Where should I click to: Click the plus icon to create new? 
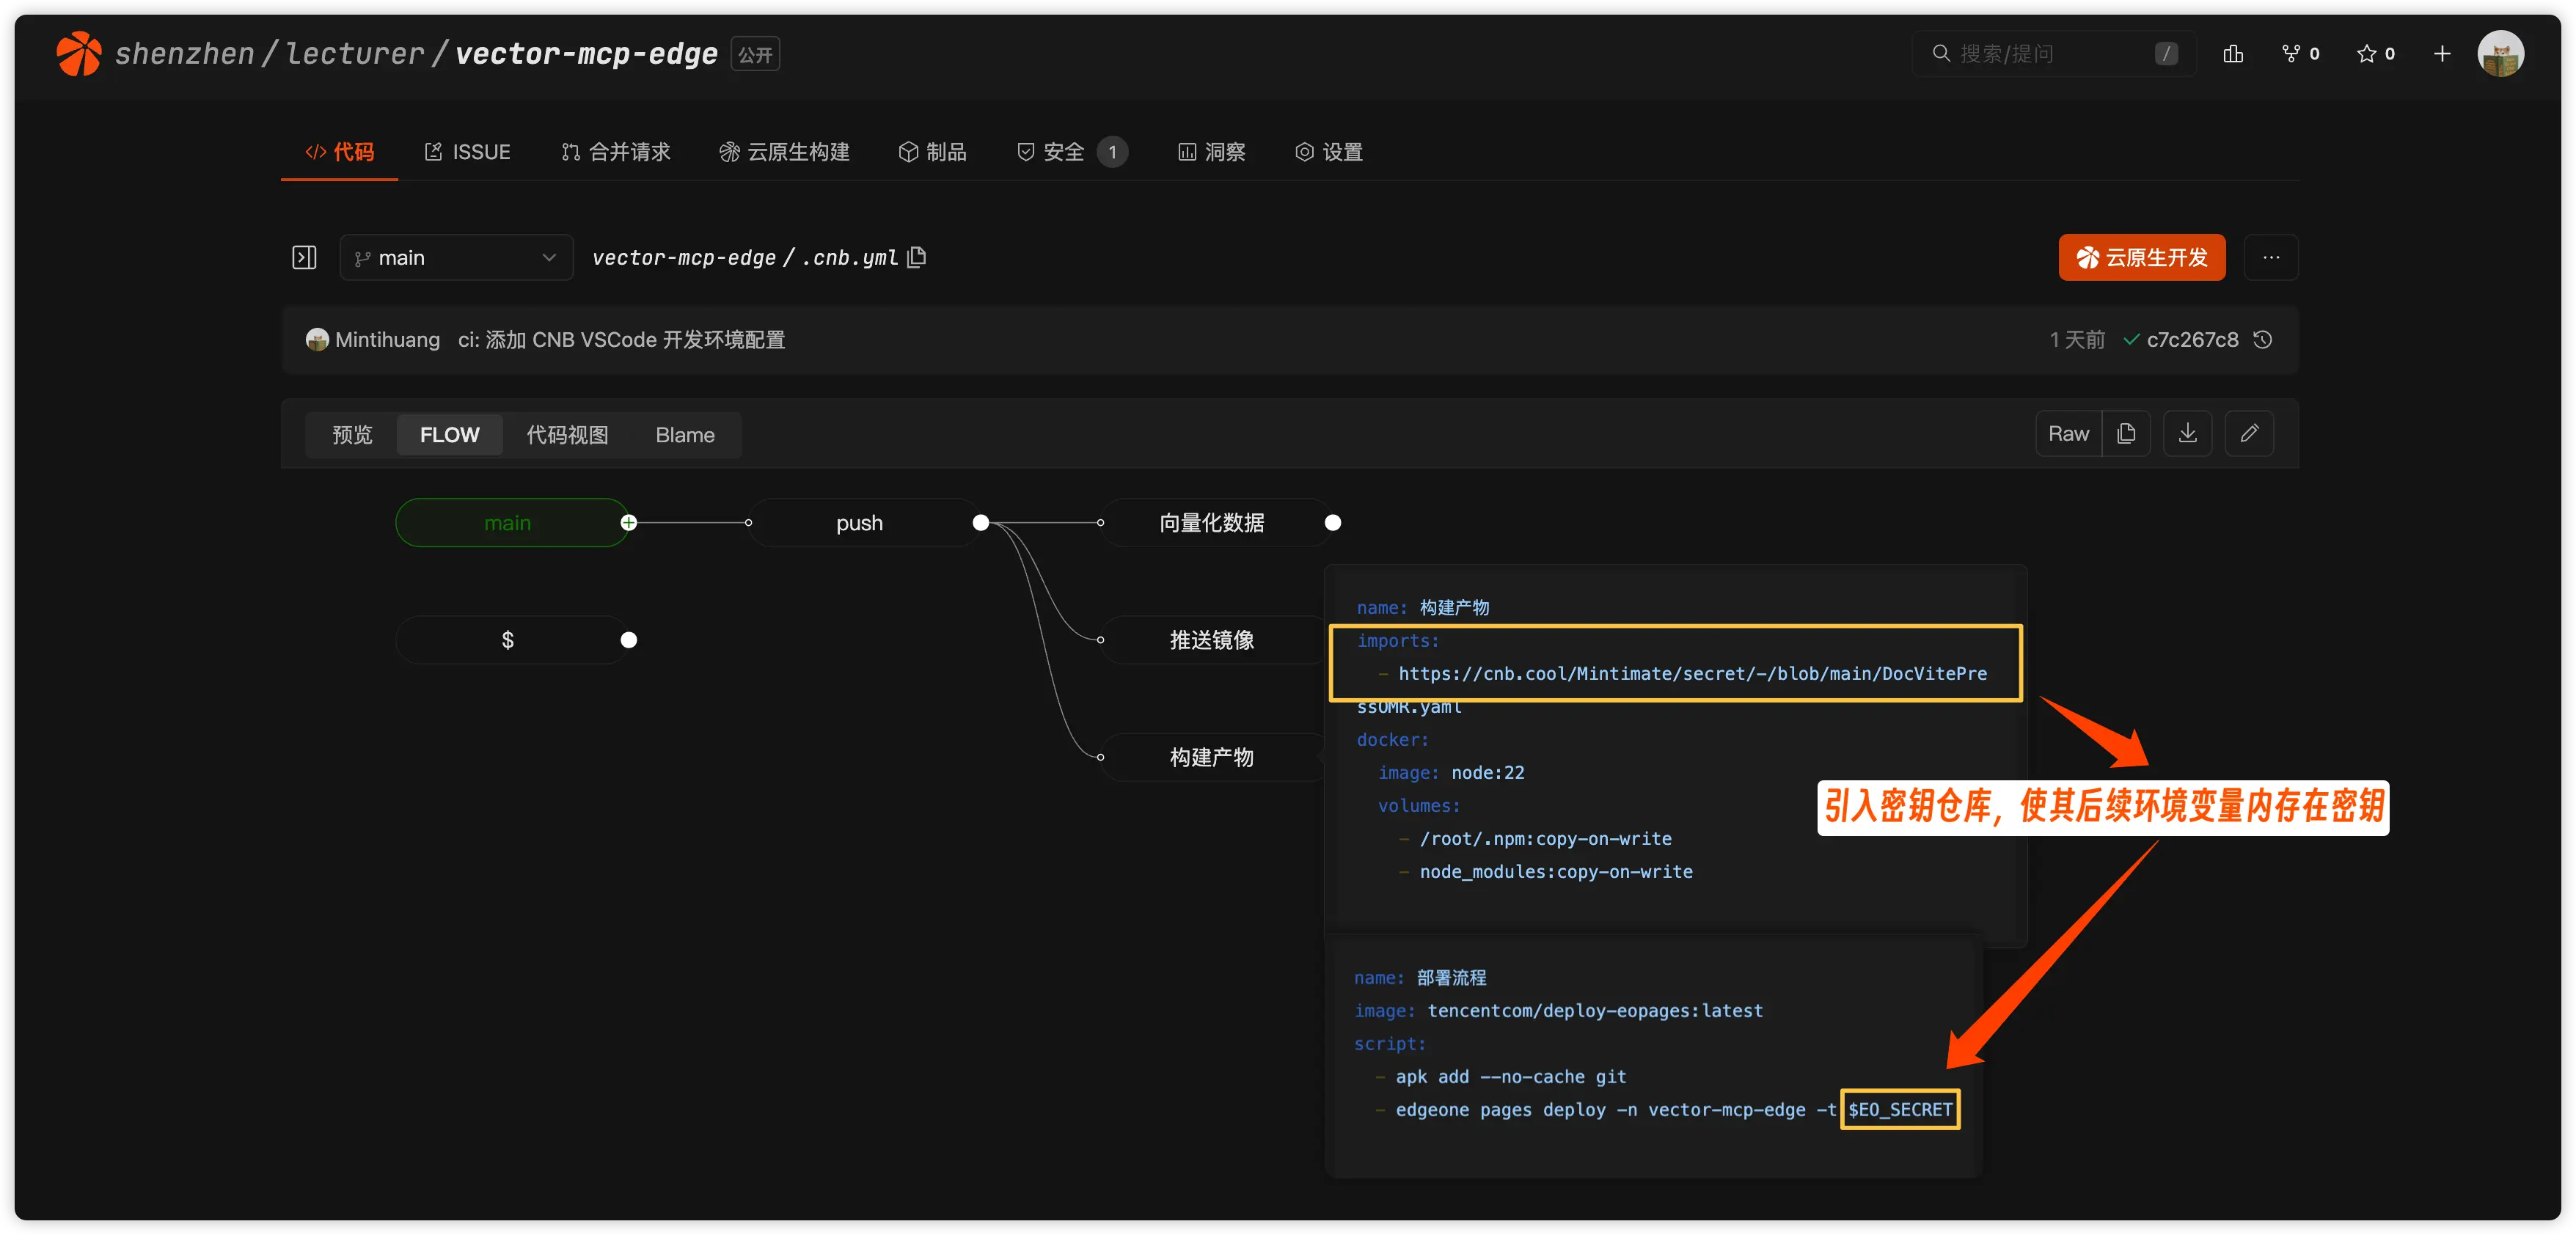(2442, 53)
